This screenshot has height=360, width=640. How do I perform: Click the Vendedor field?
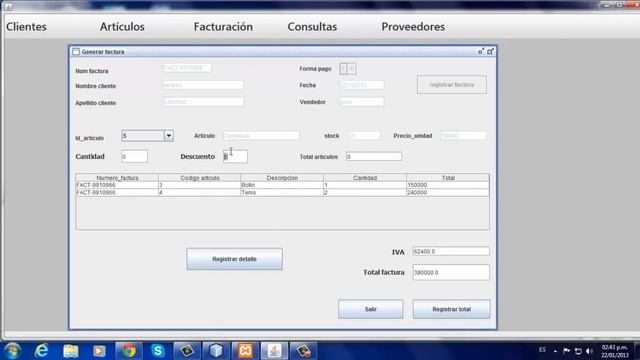click(362, 102)
